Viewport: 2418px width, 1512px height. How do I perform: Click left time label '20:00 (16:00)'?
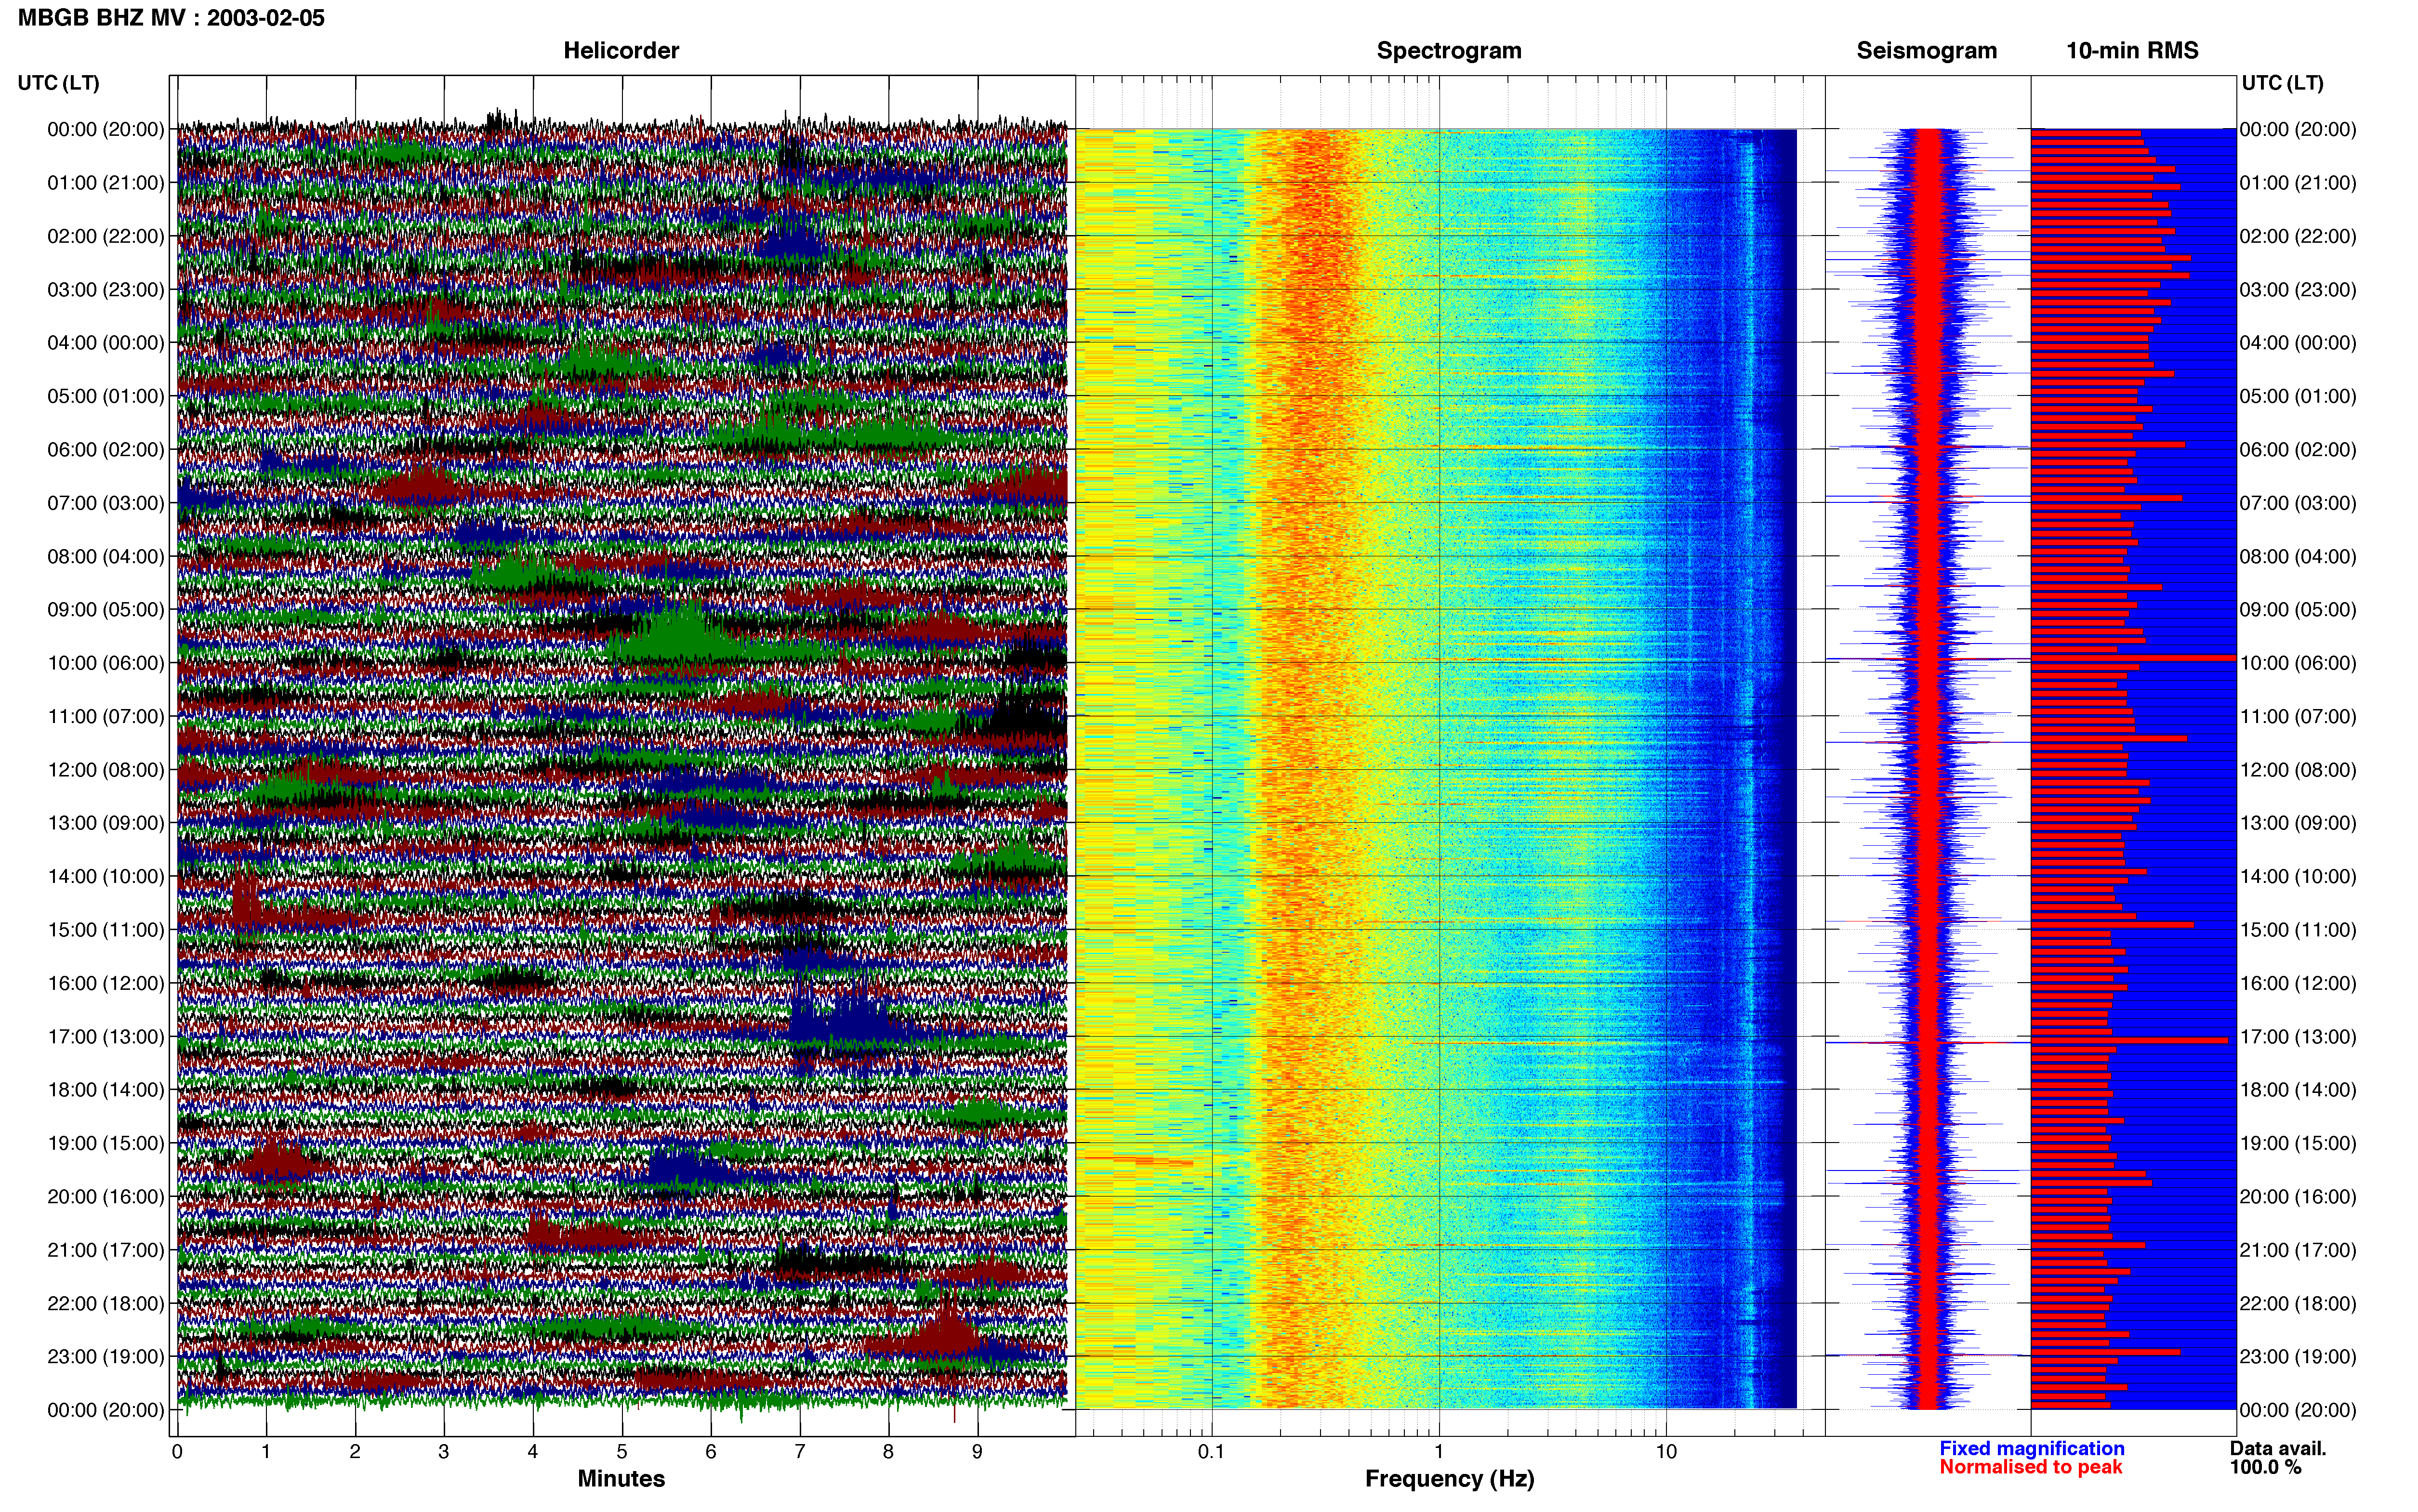point(106,1197)
